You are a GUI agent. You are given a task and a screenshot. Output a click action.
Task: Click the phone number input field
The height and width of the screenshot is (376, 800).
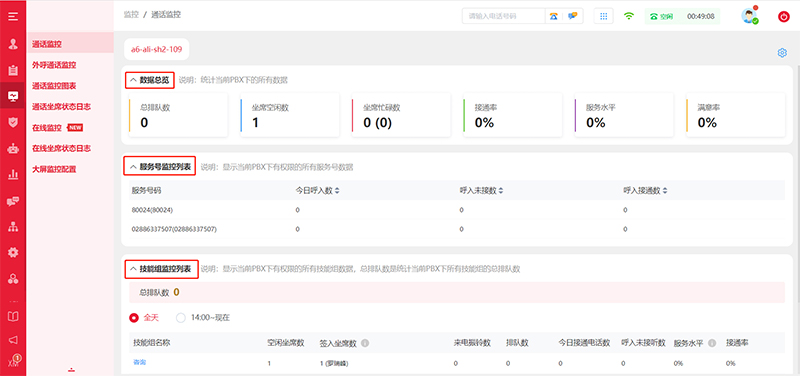click(504, 16)
